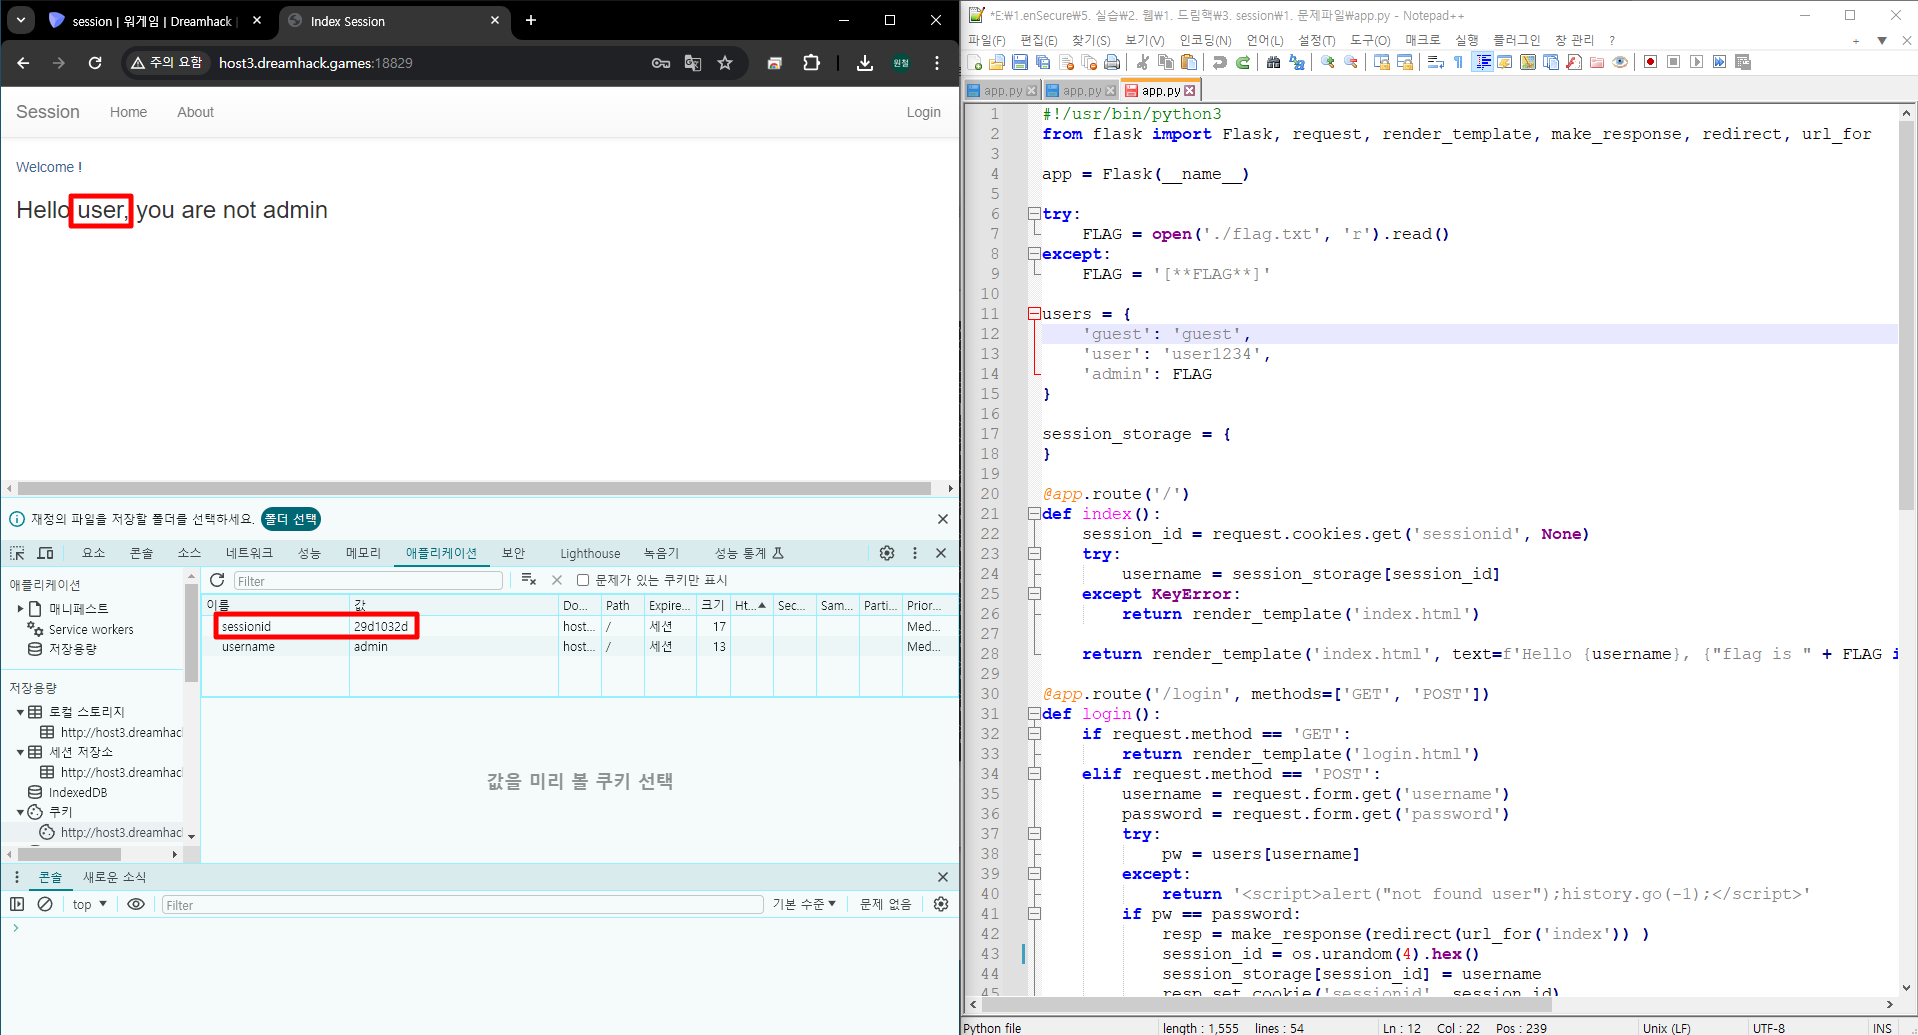
Task: Switch to the 네트워크 DevTools tab
Action: pos(249,553)
